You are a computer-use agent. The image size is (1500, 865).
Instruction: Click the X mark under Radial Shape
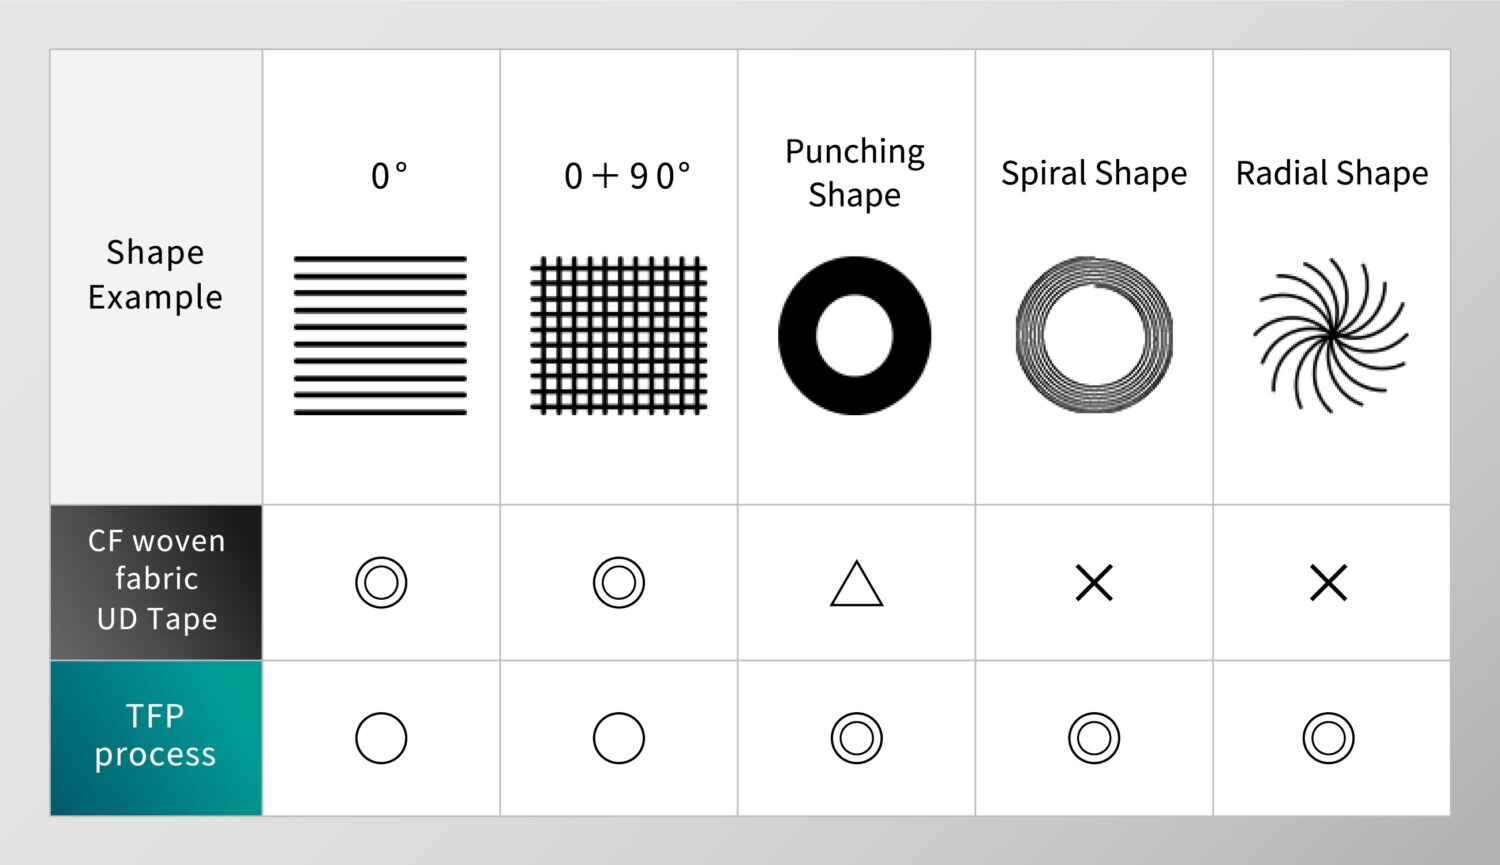click(1328, 582)
